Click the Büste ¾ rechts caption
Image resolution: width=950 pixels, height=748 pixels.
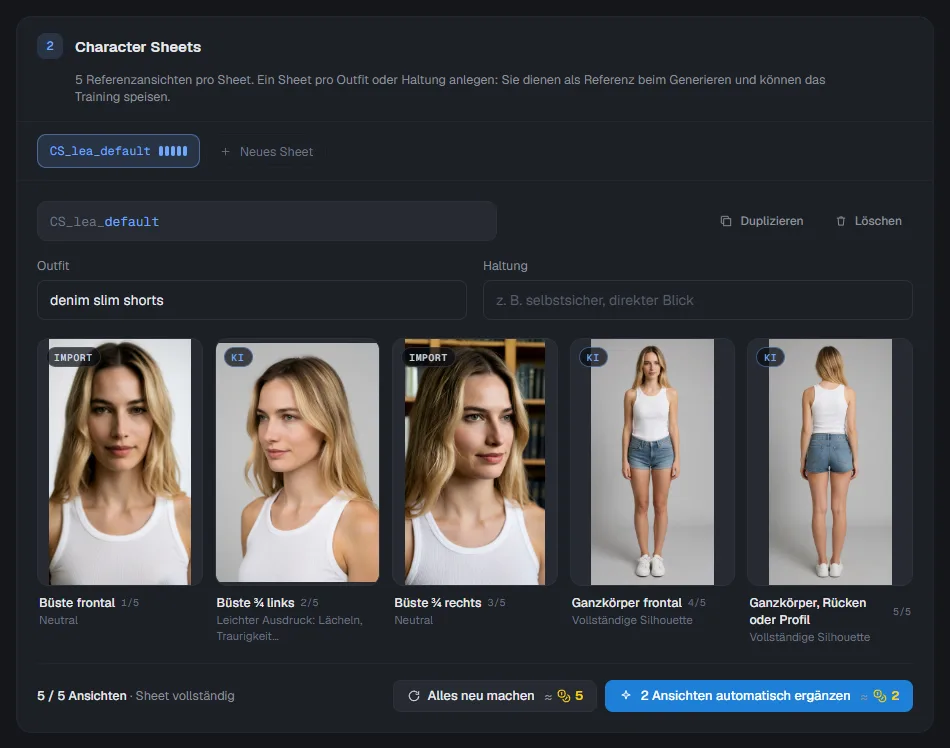coord(437,603)
